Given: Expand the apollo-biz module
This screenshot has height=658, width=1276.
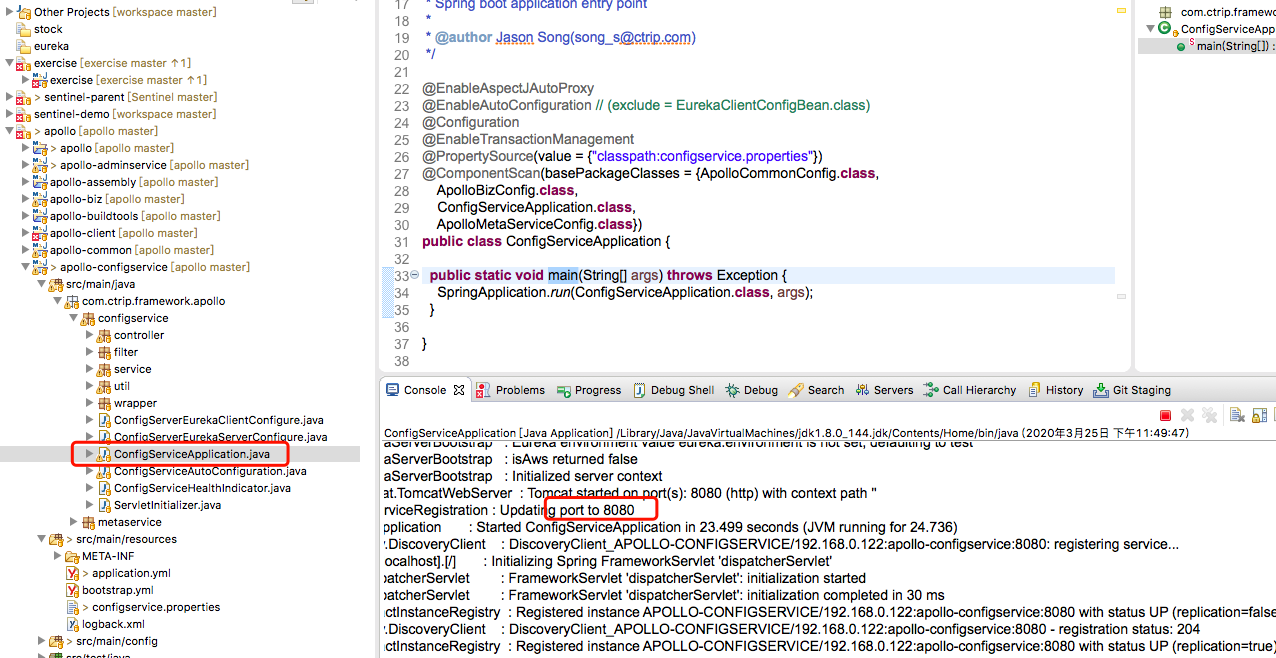Looking at the screenshot, I should click(x=26, y=199).
